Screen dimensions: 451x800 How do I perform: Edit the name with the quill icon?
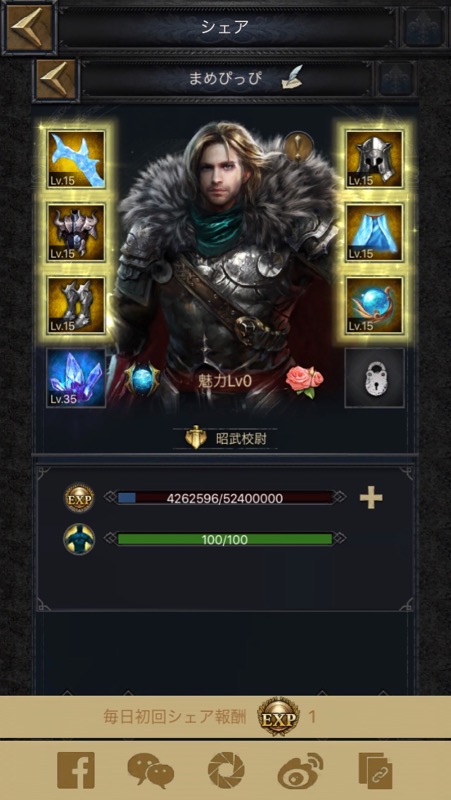(x=292, y=81)
